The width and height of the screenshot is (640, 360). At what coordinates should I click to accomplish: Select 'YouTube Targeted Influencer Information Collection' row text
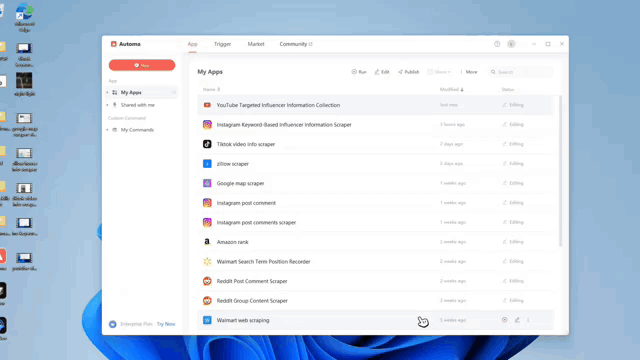[278, 105]
